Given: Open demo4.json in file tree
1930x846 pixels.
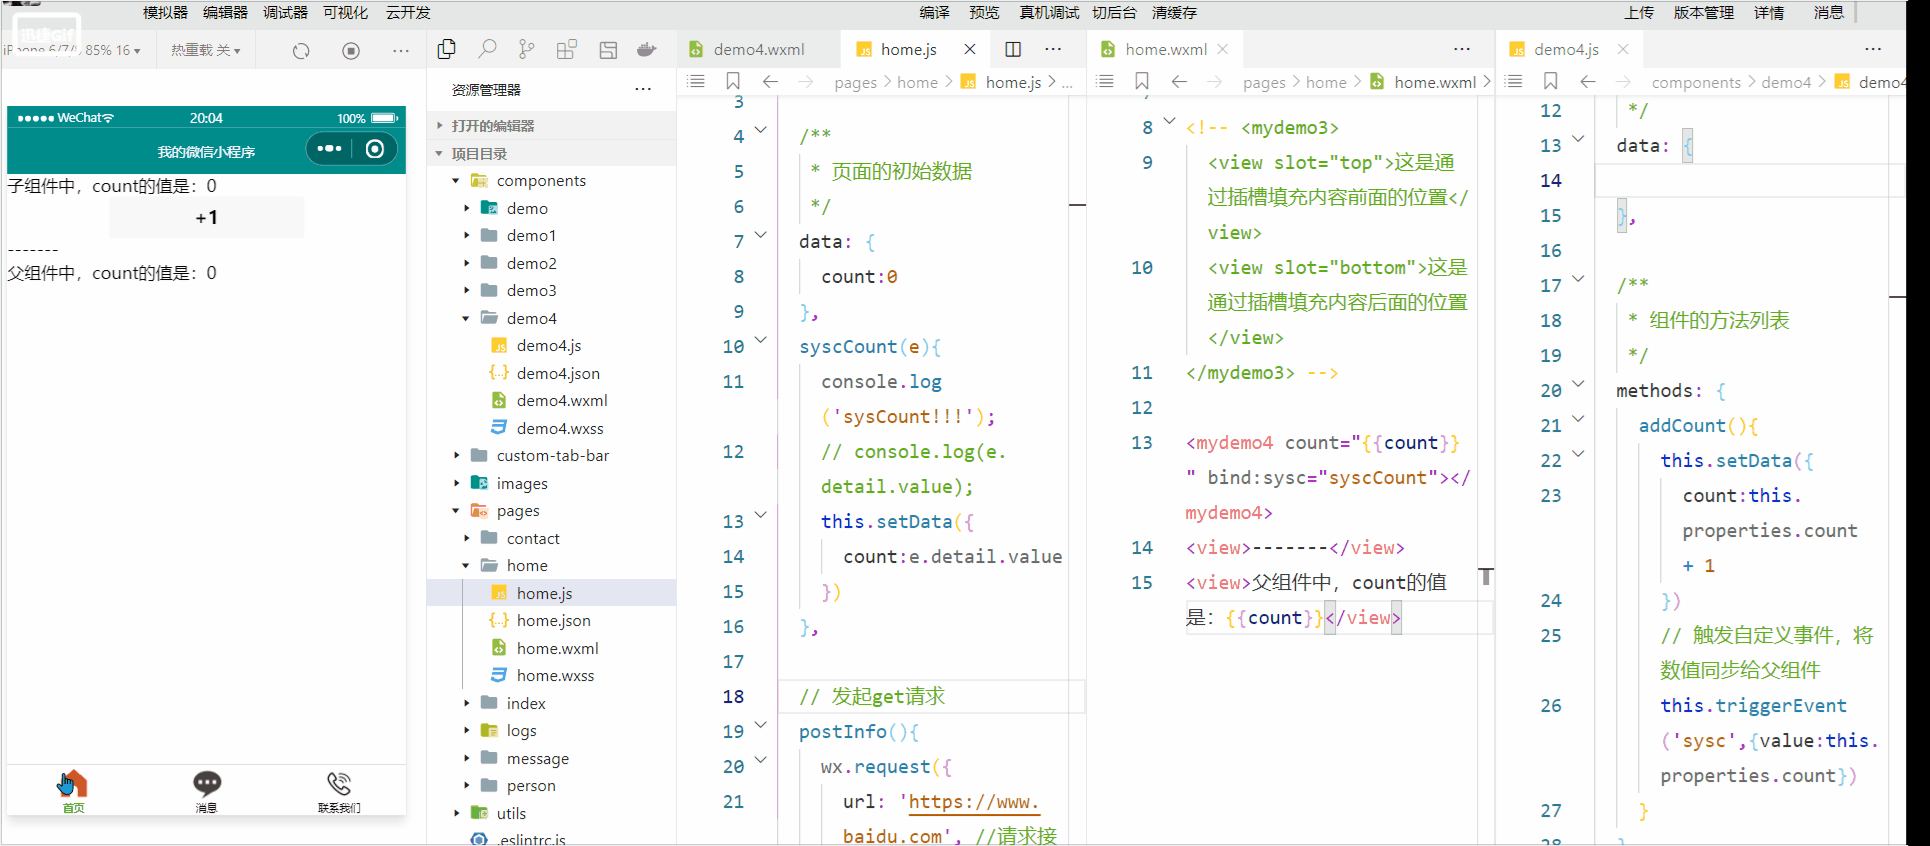Looking at the screenshot, I should point(558,373).
